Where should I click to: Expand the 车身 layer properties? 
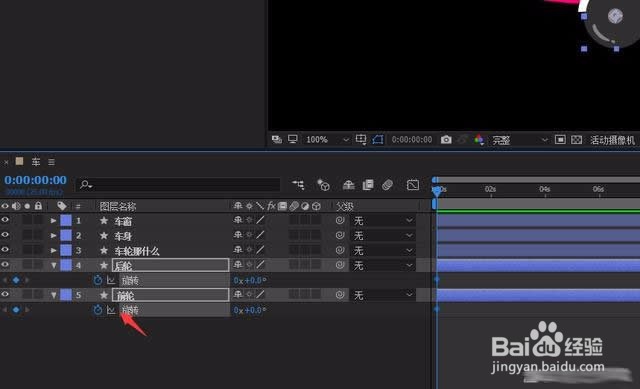(53, 236)
